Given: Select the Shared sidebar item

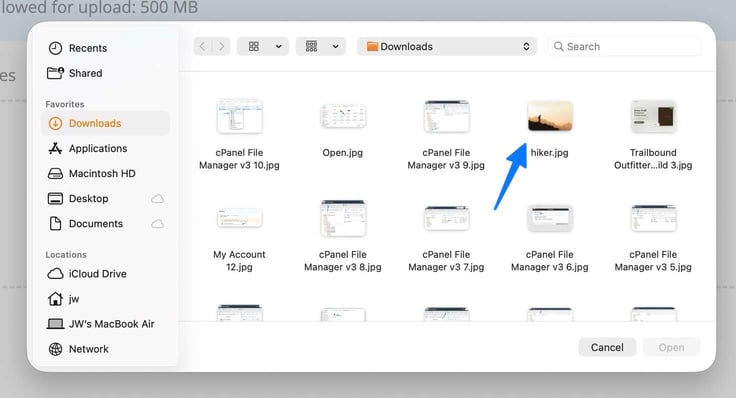Looking at the screenshot, I should click(x=106, y=73).
